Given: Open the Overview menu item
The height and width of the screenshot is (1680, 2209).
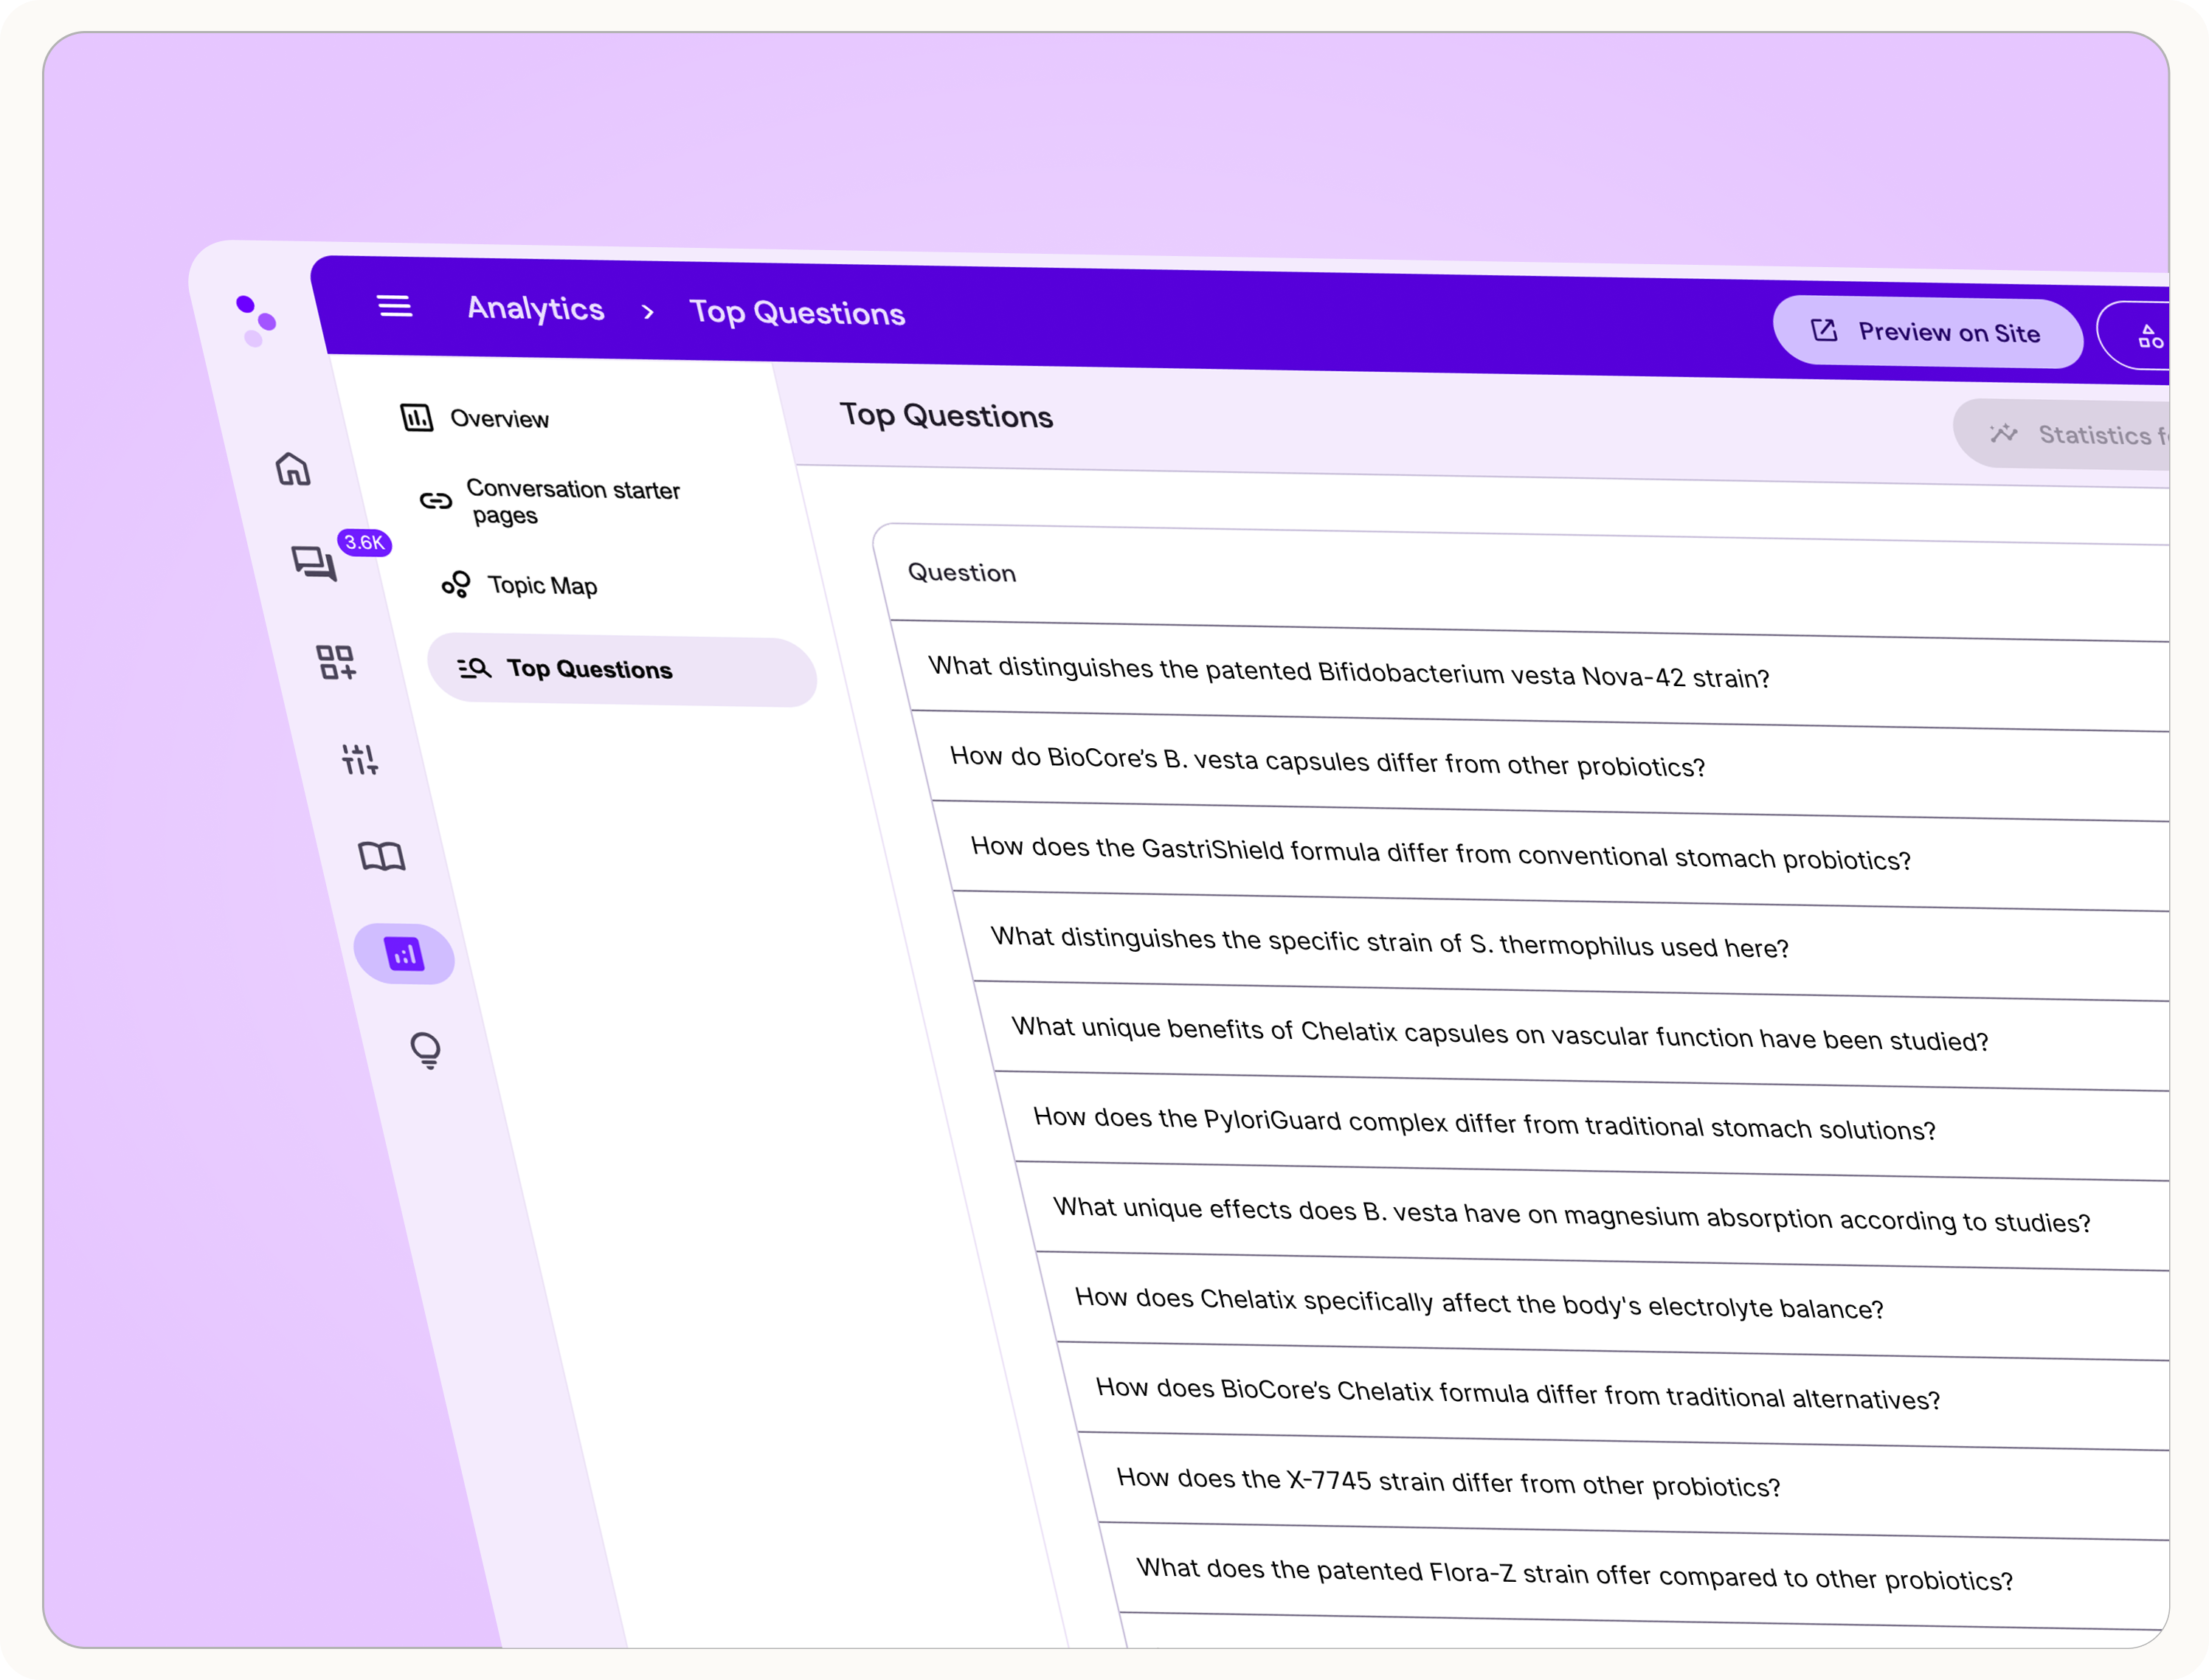Looking at the screenshot, I should coord(498,419).
